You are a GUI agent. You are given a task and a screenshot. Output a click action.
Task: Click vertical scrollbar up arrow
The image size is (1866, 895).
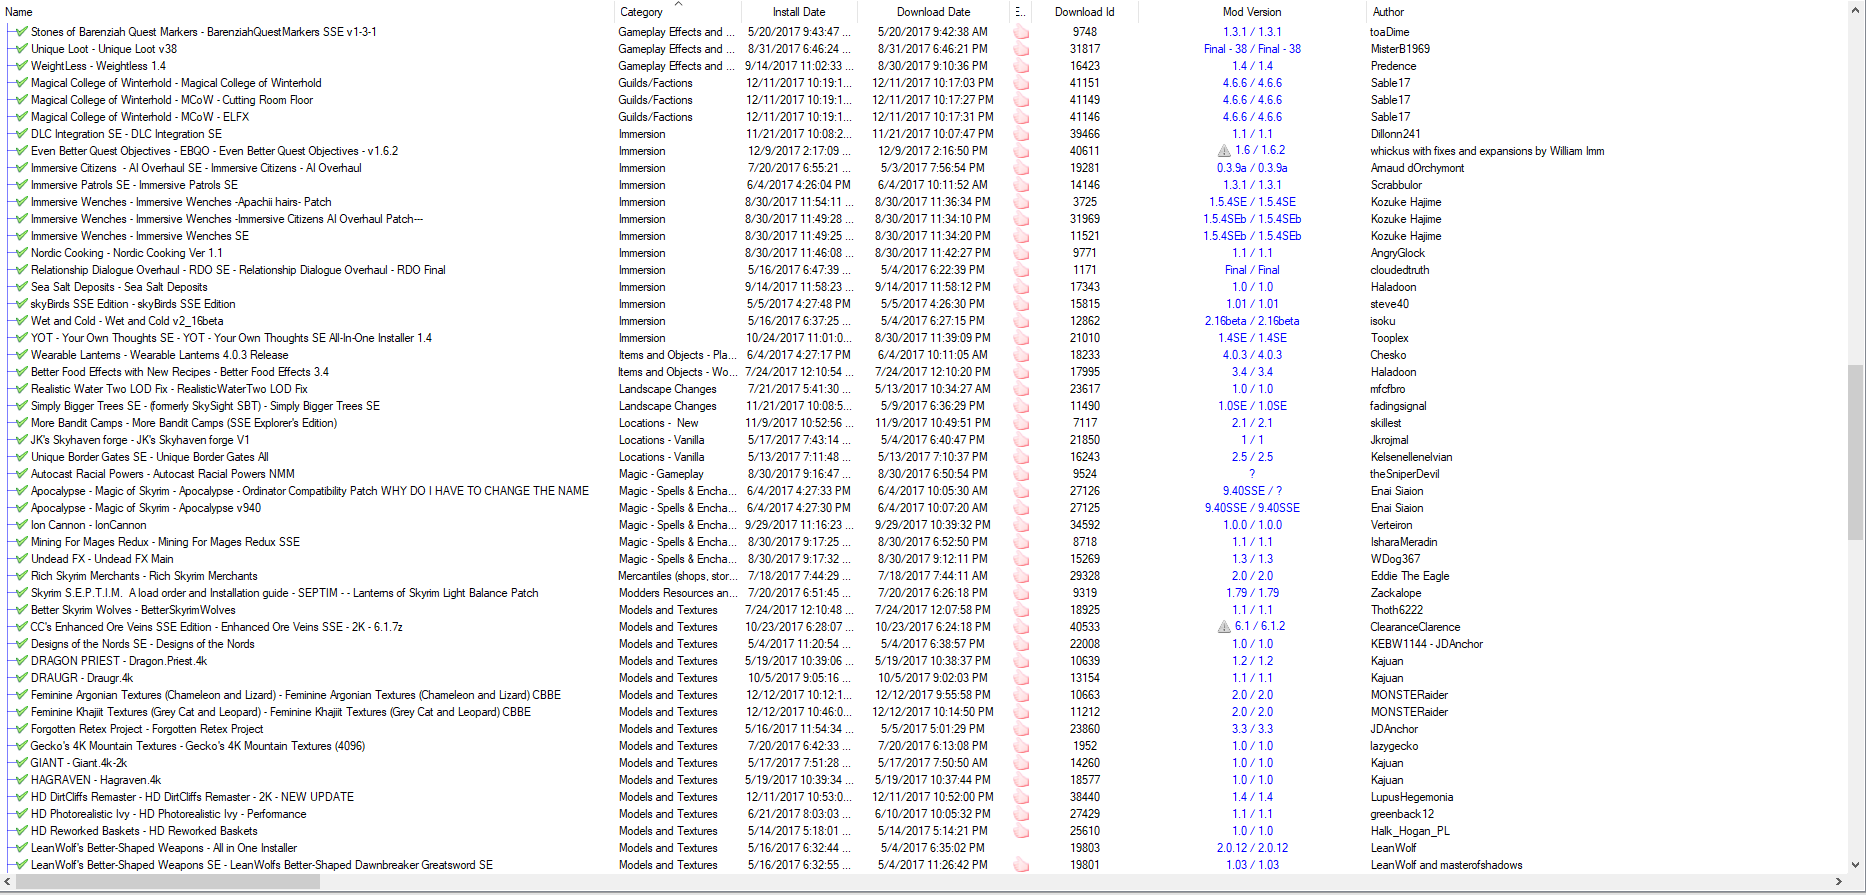click(x=1856, y=10)
